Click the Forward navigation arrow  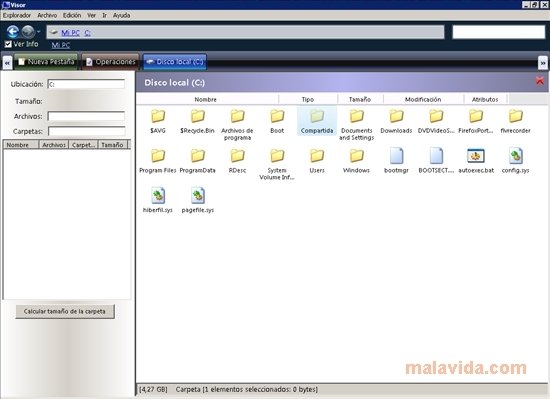[x=28, y=32]
